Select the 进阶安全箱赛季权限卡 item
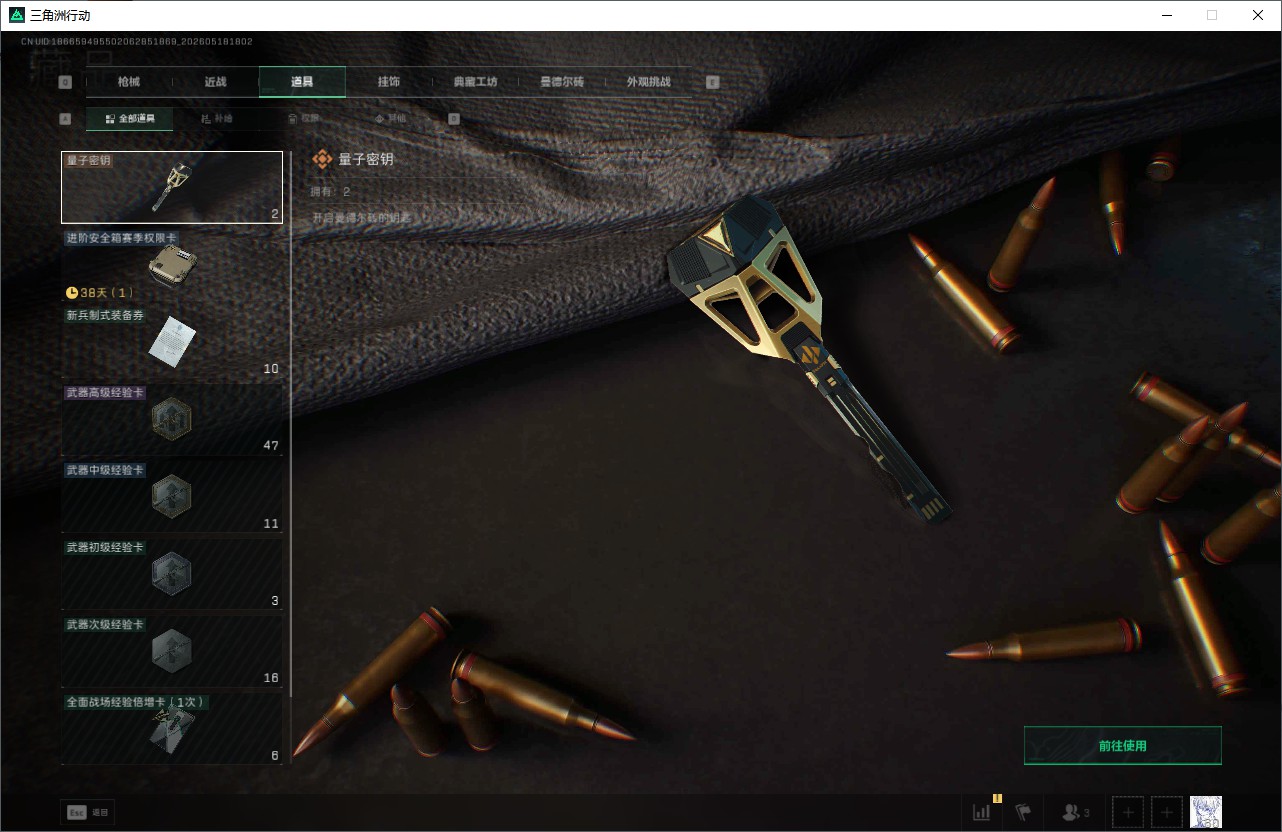1282x832 pixels. (172, 265)
